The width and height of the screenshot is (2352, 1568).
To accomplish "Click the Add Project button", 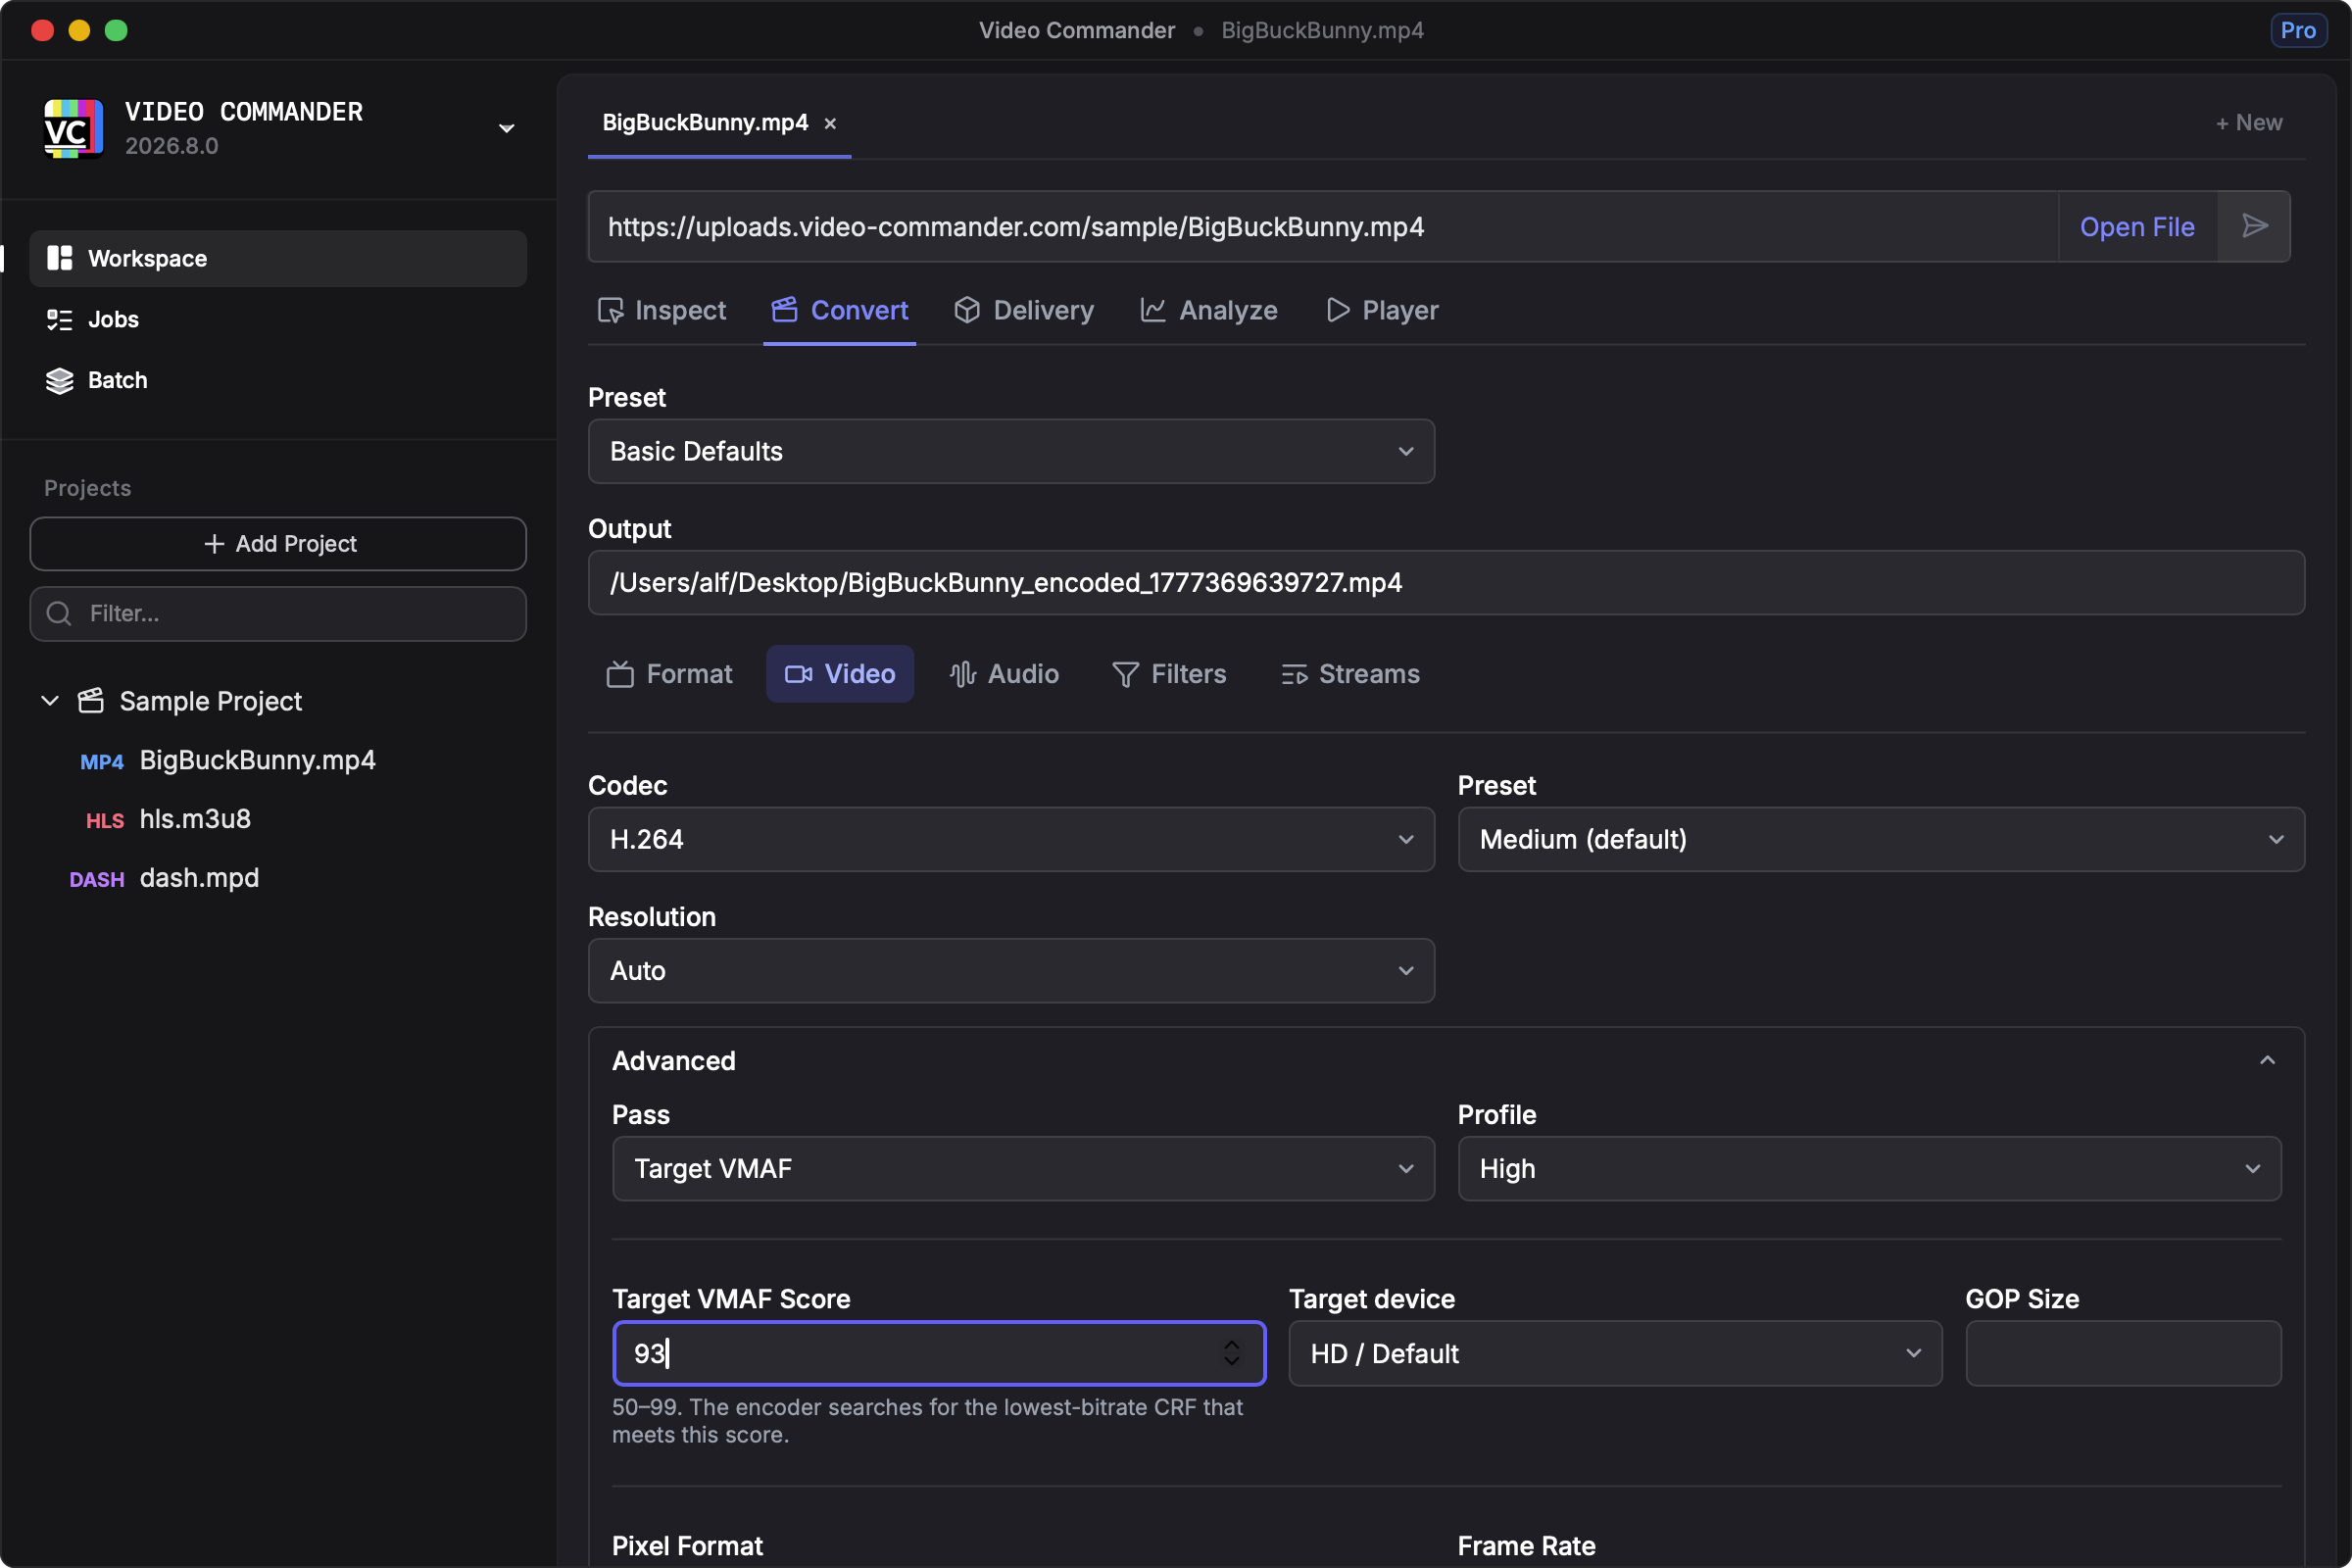I will pyautogui.click(x=278, y=543).
